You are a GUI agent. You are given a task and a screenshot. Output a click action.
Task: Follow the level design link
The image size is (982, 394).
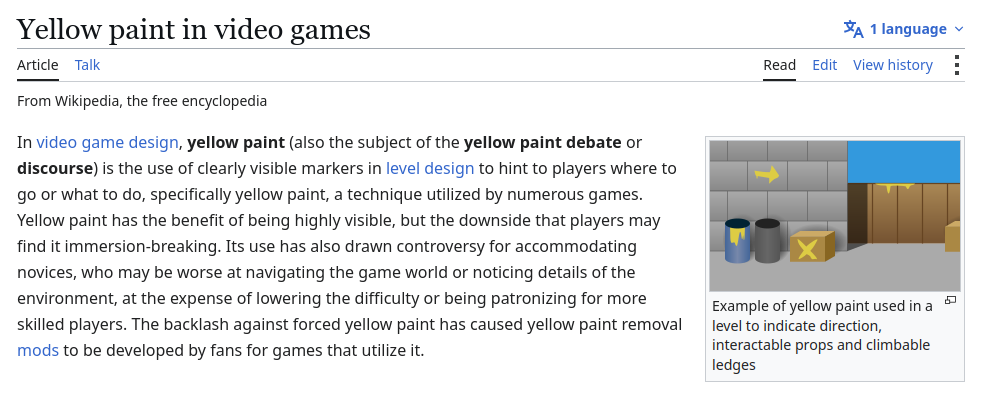(x=430, y=168)
